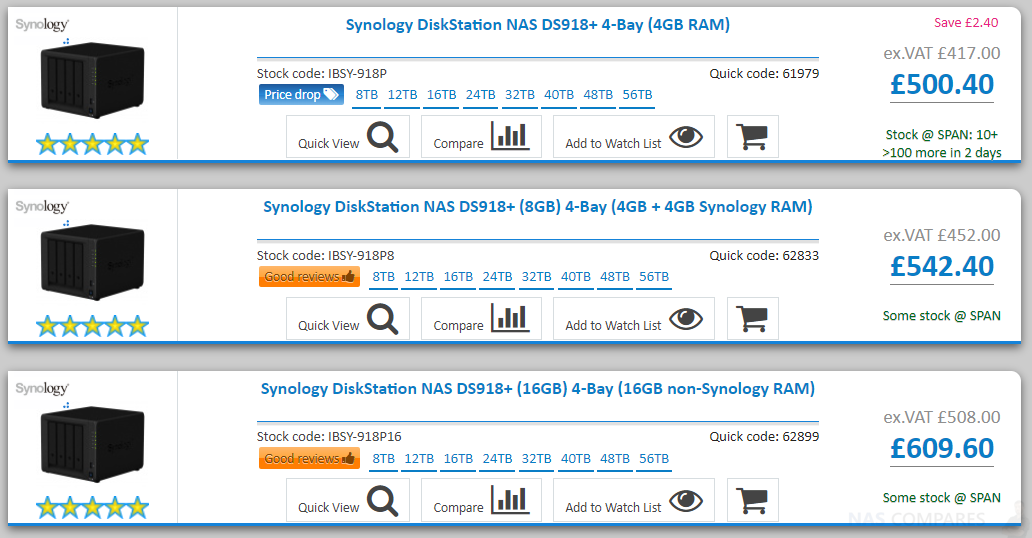The height and width of the screenshot is (538, 1032).
Task: Click star rating under DS918+ (8GB) image
Action: (x=92, y=325)
